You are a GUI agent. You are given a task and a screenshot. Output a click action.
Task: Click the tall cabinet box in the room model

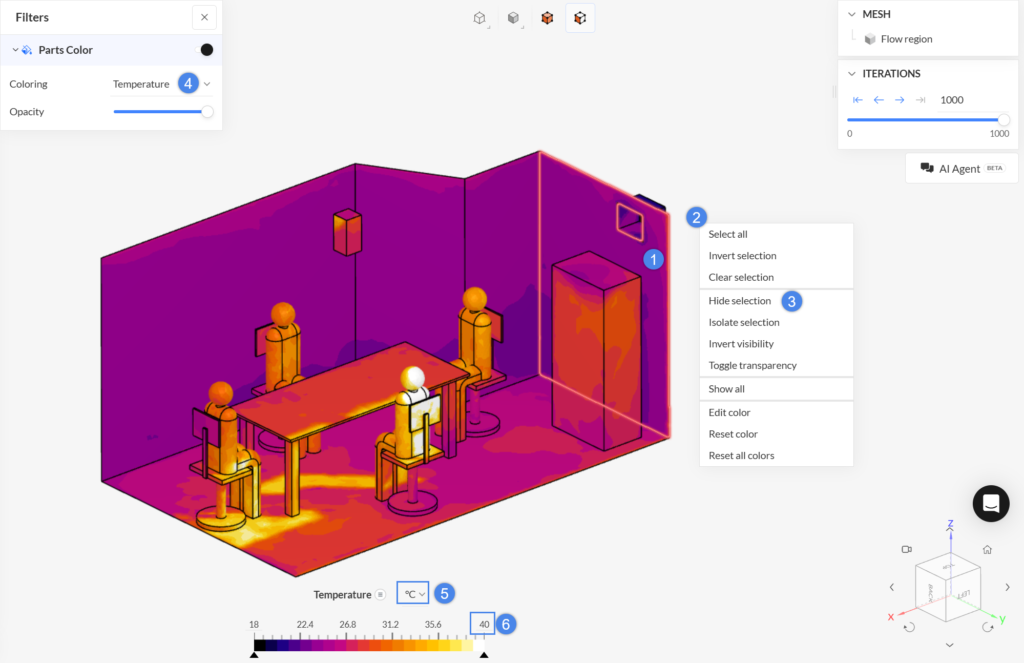596,351
